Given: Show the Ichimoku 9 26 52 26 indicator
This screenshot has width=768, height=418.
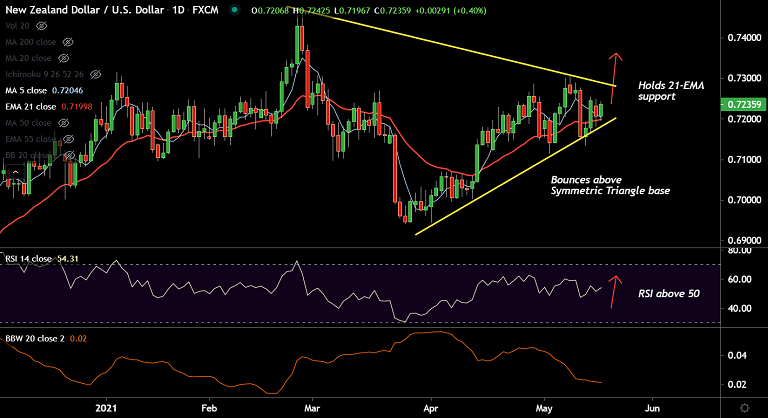Looking at the screenshot, I should pyautogui.click(x=96, y=74).
